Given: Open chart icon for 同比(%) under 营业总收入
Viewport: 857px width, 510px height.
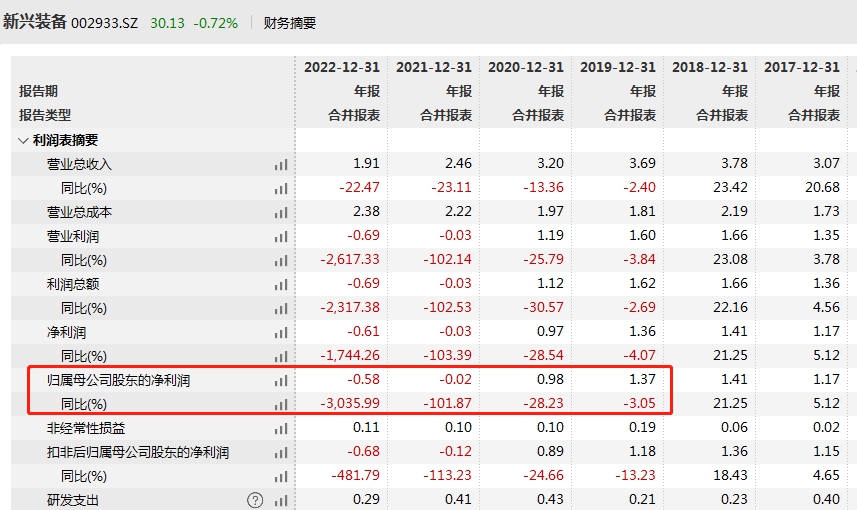Looking at the screenshot, I should (281, 189).
